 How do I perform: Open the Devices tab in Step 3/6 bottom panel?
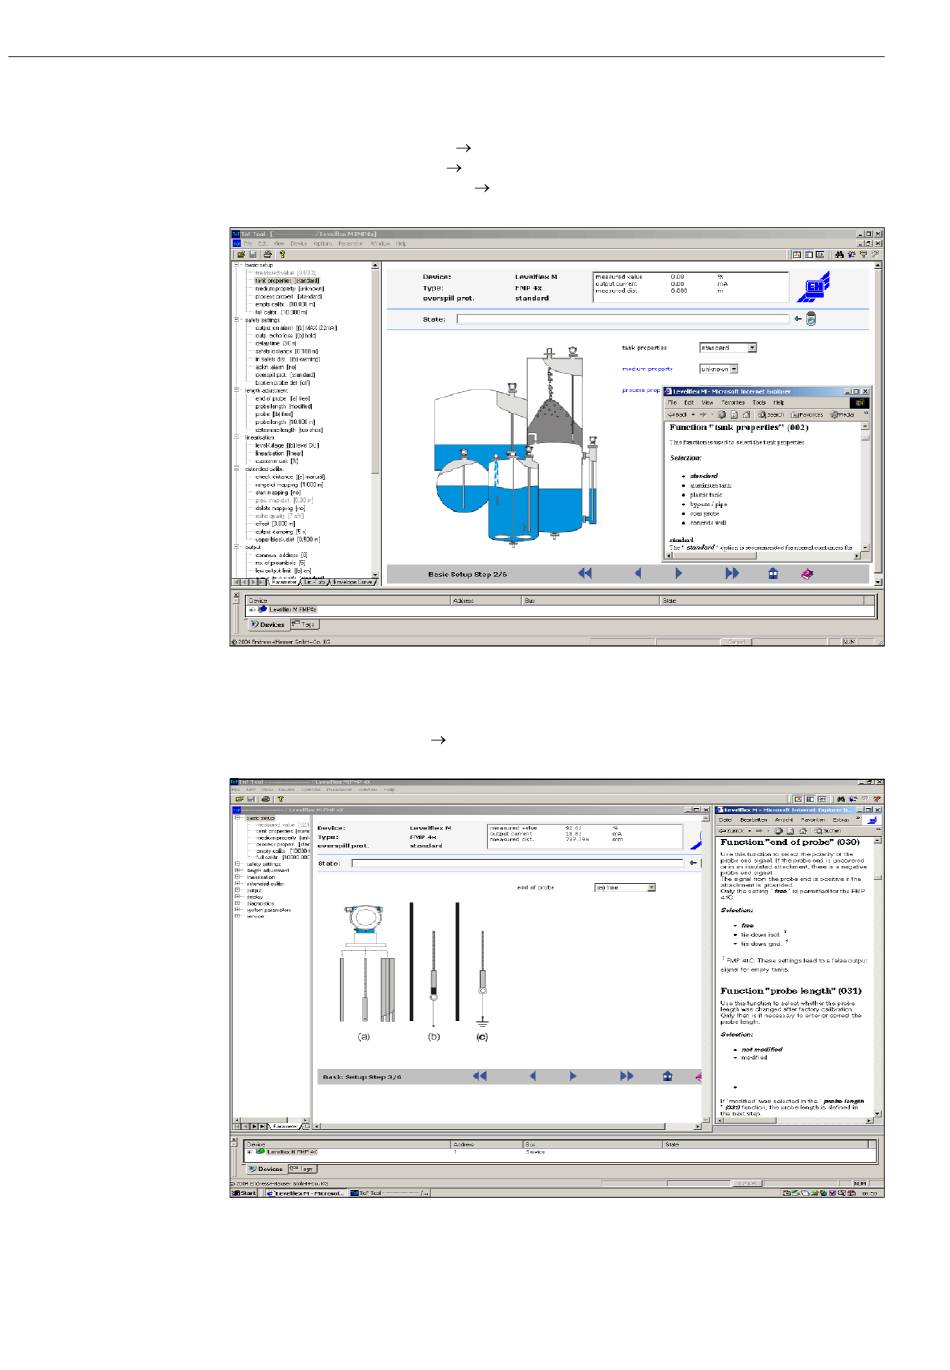pos(266,1168)
